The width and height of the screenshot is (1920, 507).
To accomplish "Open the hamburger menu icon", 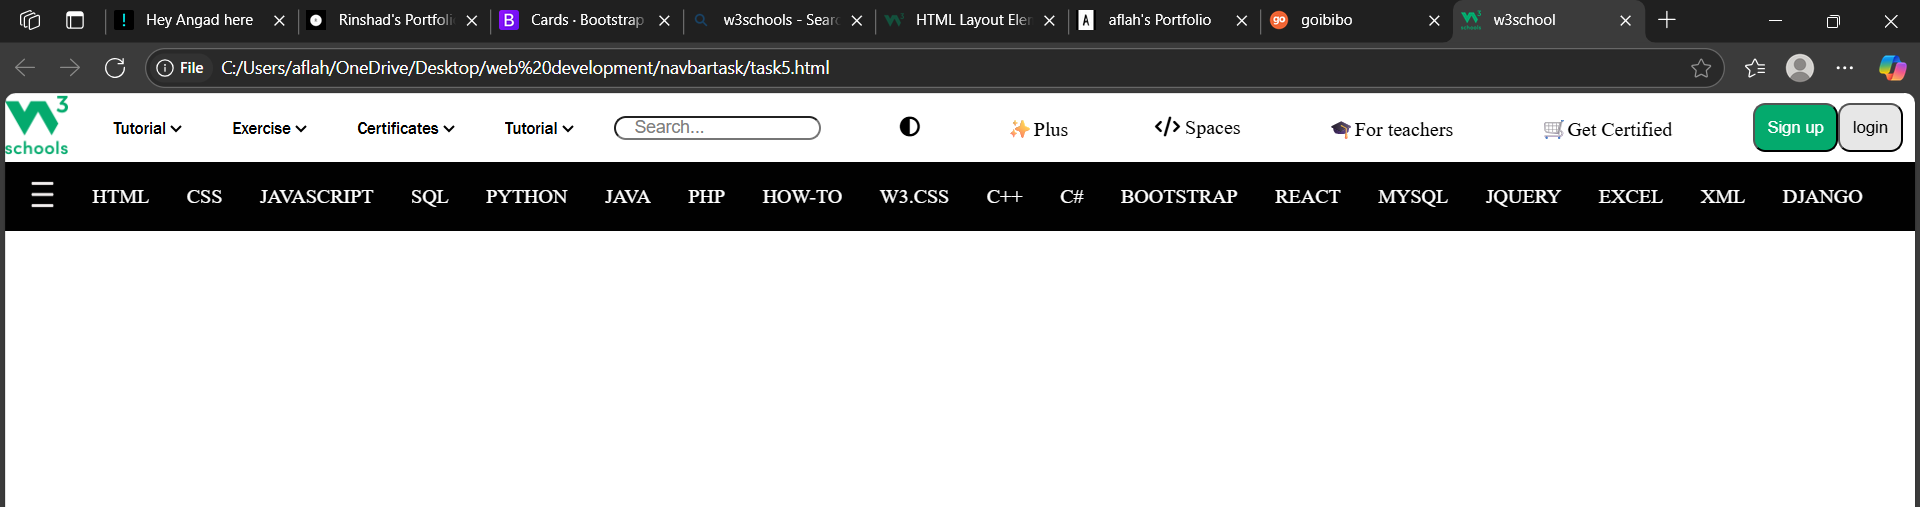I will [x=42, y=195].
